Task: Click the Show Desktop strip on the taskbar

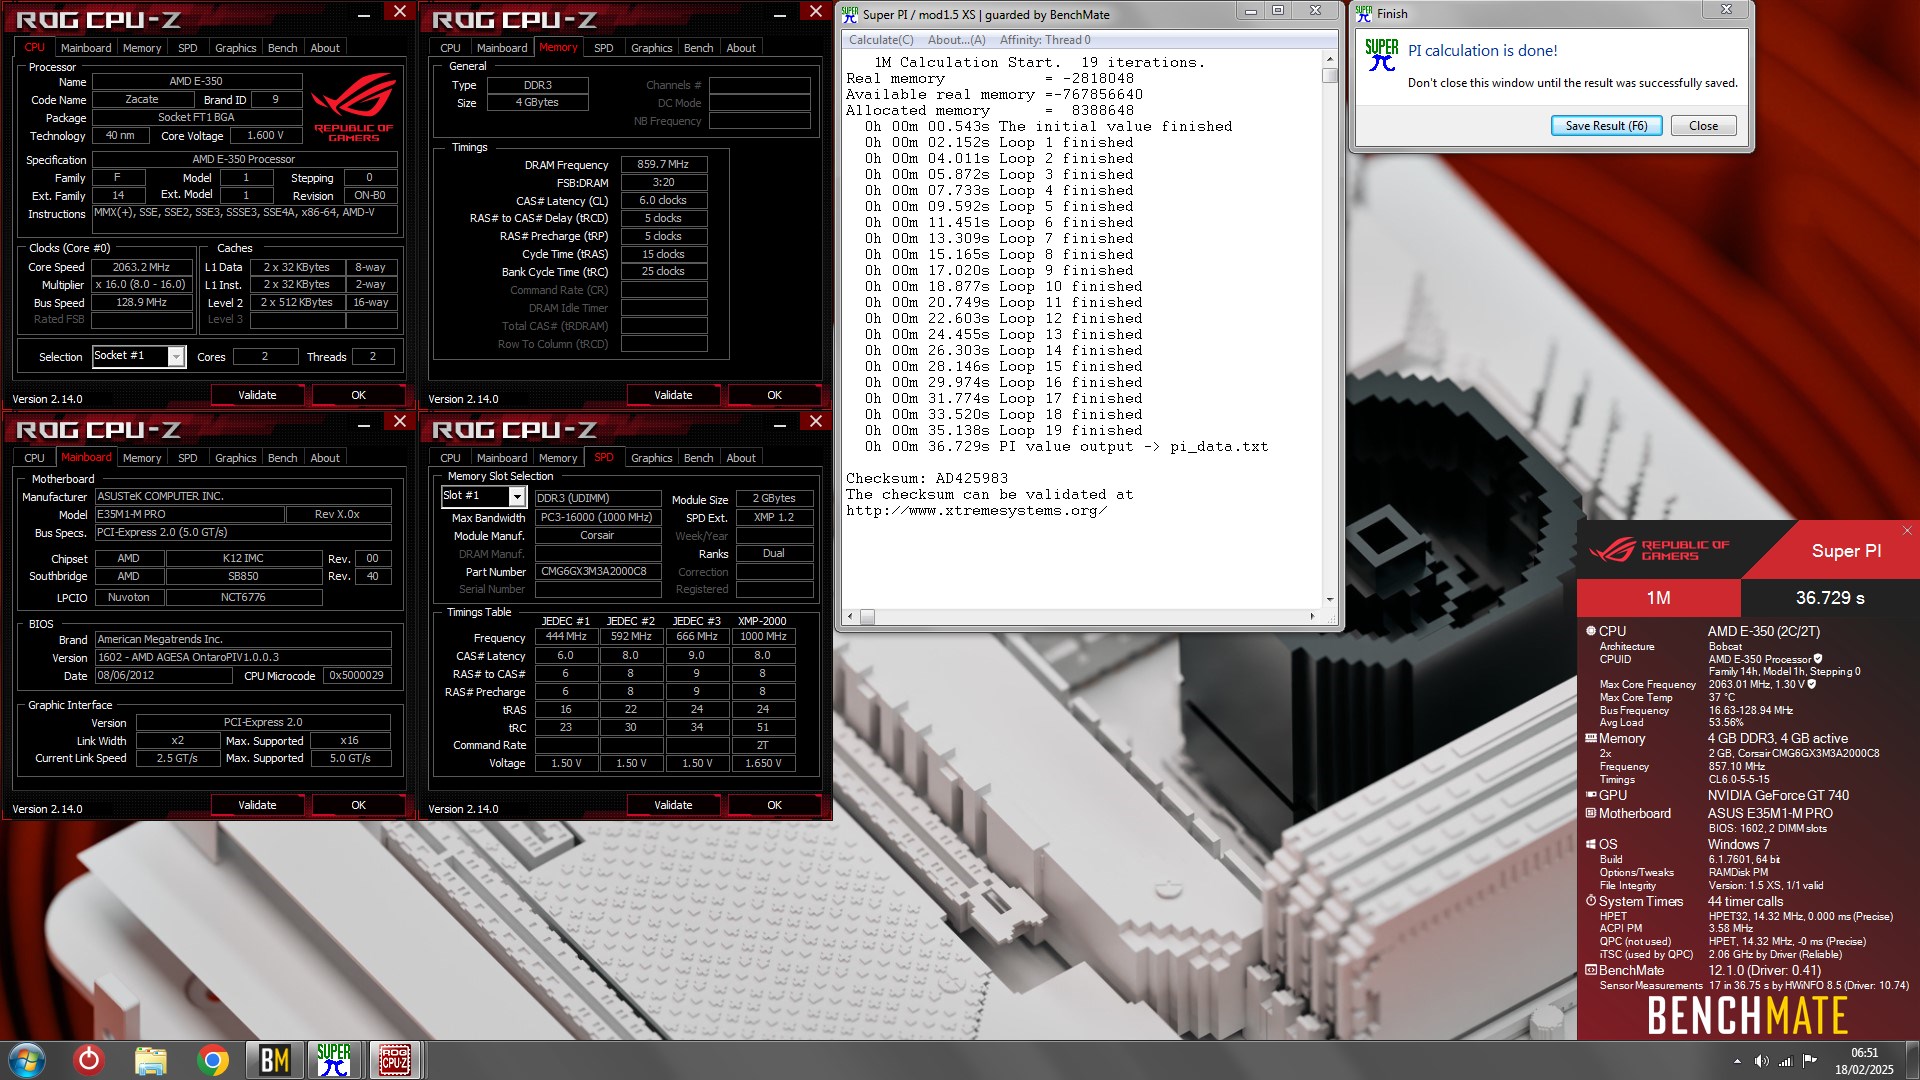Action: 1912,1060
